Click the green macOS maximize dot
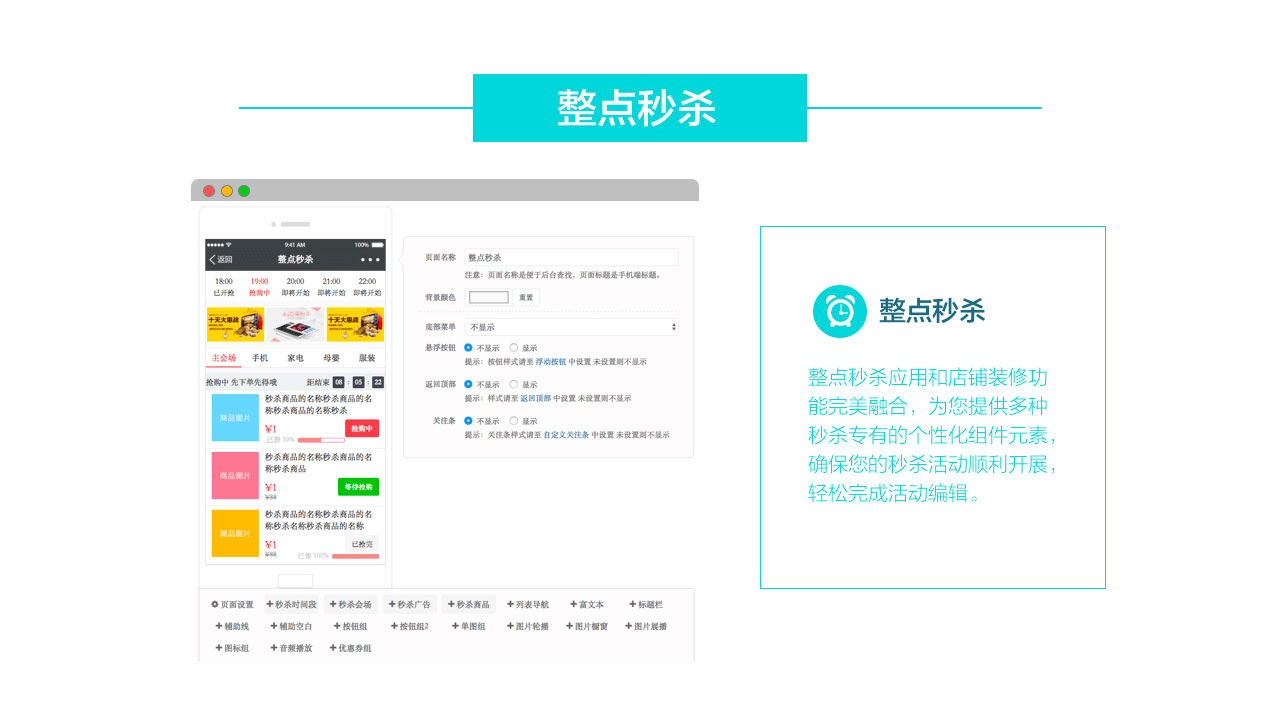The height and width of the screenshot is (720, 1280). 244,191
